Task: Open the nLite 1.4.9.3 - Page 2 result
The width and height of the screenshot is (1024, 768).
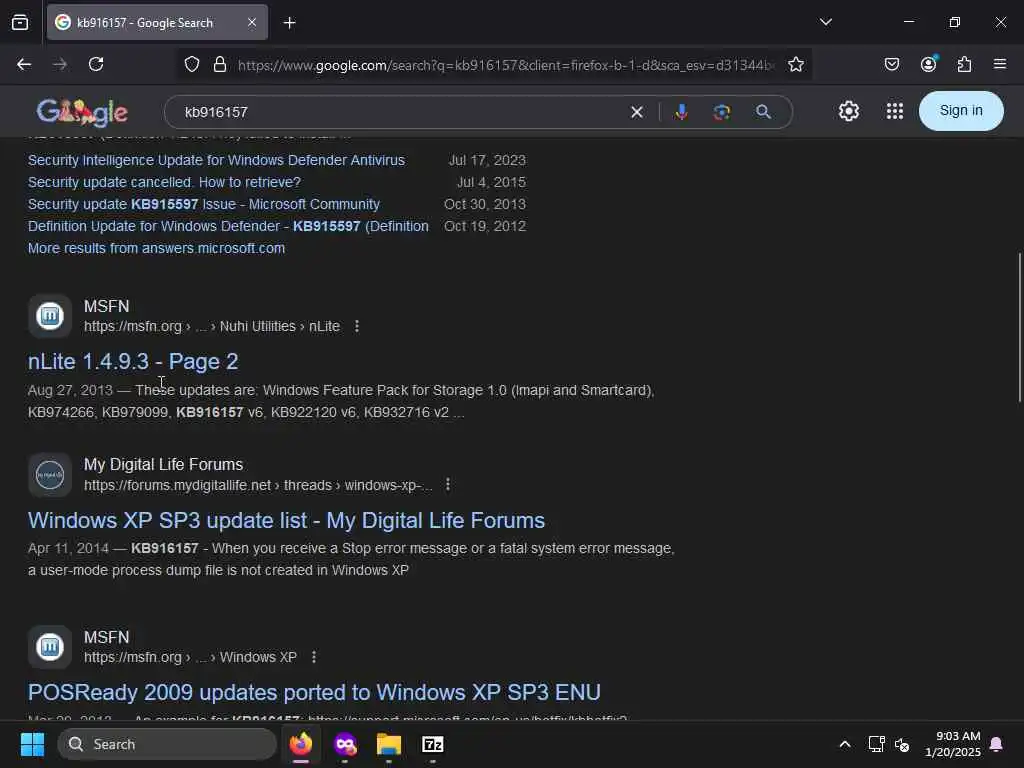Action: click(133, 361)
